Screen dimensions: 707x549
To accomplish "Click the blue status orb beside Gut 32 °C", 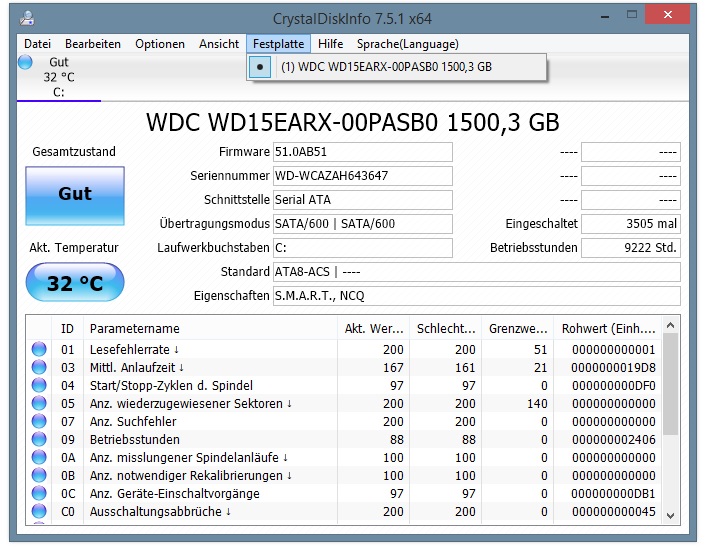I will tap(25, 62).
